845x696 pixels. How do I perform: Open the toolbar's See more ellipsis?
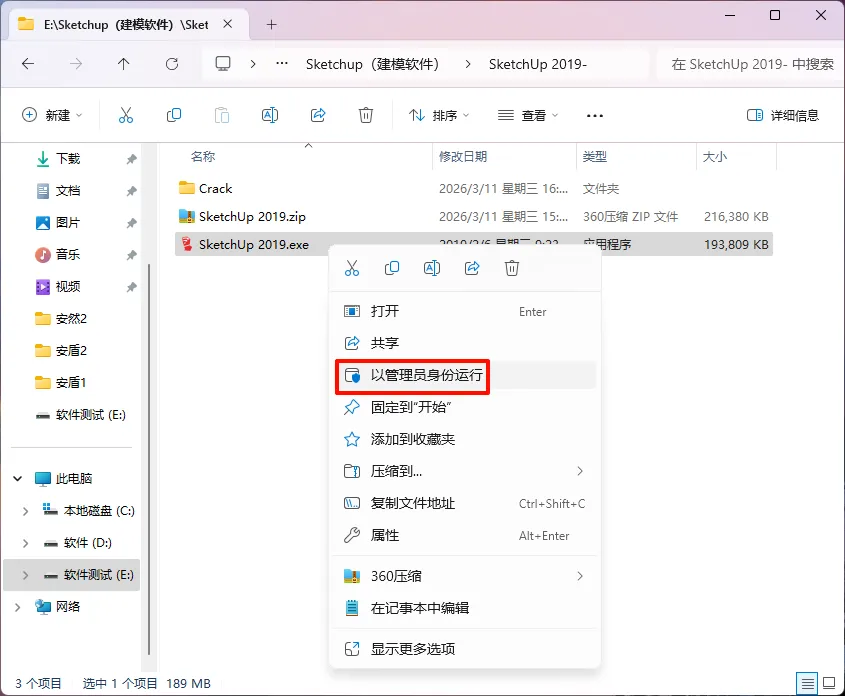(x=594, y=115)
